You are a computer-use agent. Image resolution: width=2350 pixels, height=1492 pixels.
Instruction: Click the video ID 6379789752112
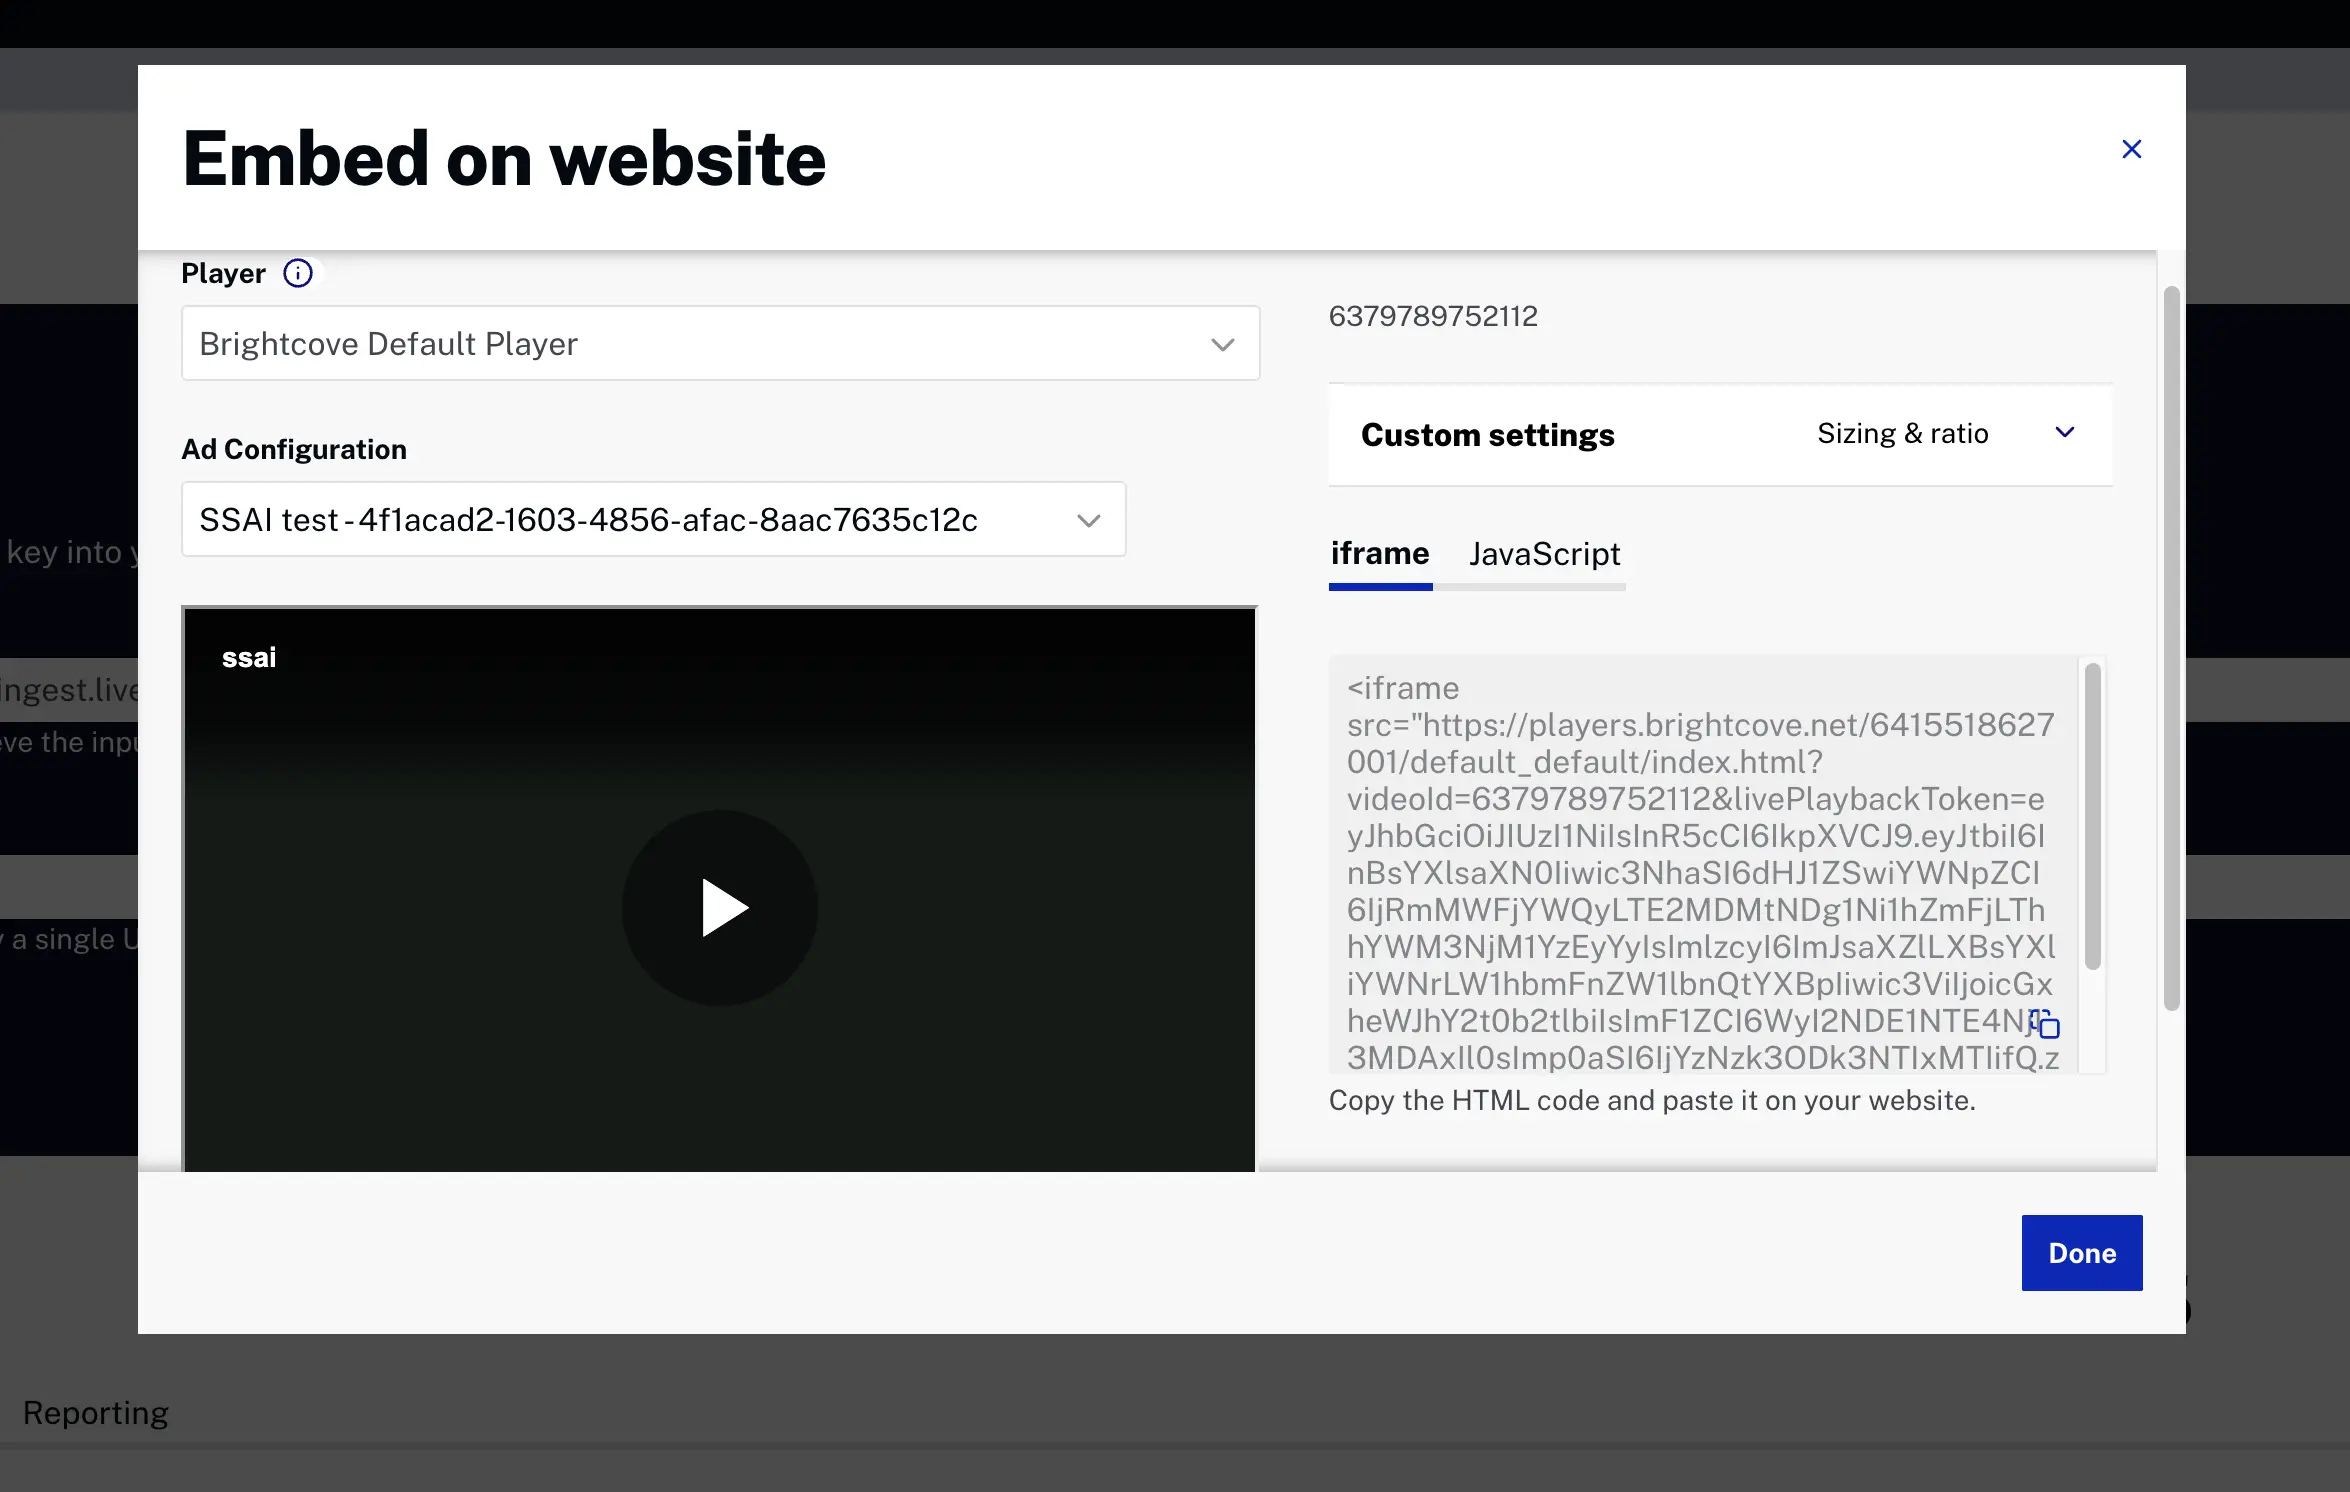point(1433,316)
